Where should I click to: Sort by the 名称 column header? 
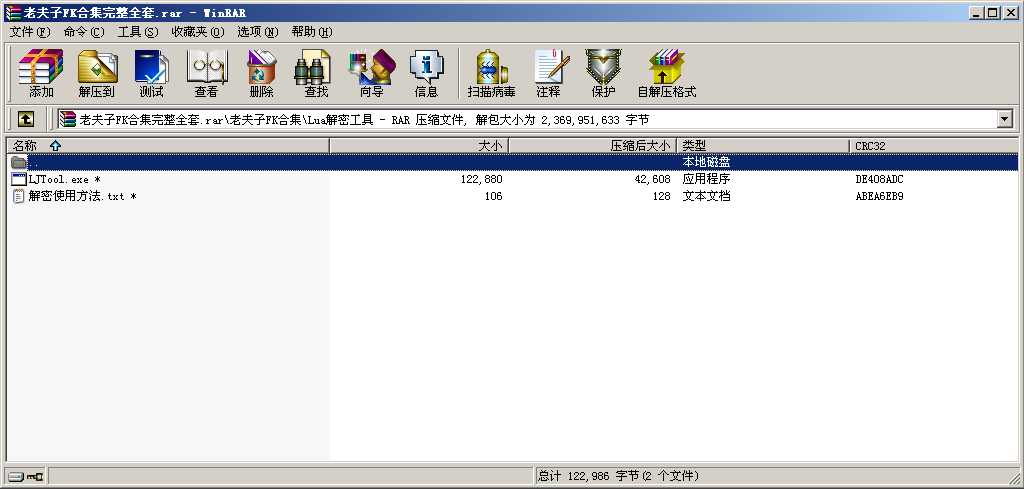[x=168, y=146]
